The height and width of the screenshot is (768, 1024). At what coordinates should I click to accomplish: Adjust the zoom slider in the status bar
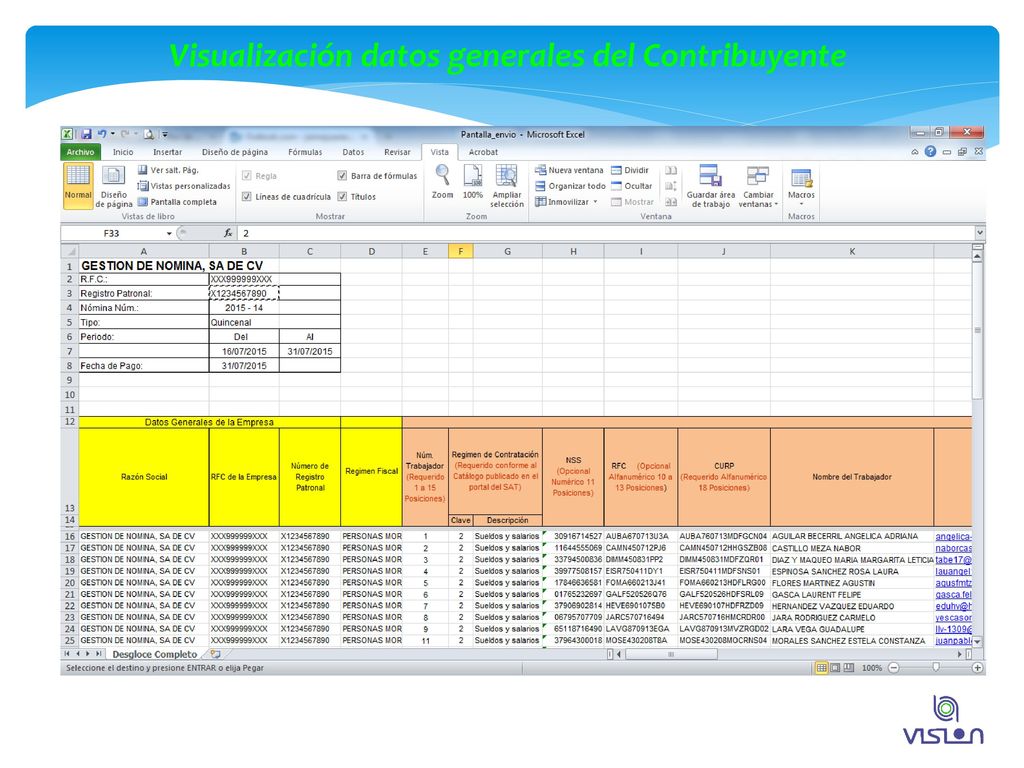pyautogui.click(x=936, y=667)
